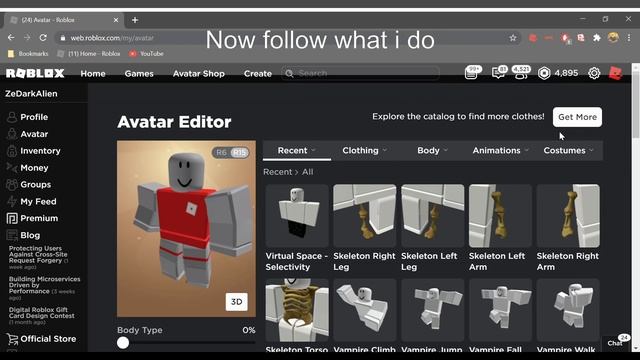Open Create in navigation bar
Screen dimensions: 640x360
[x=258, y=74]
